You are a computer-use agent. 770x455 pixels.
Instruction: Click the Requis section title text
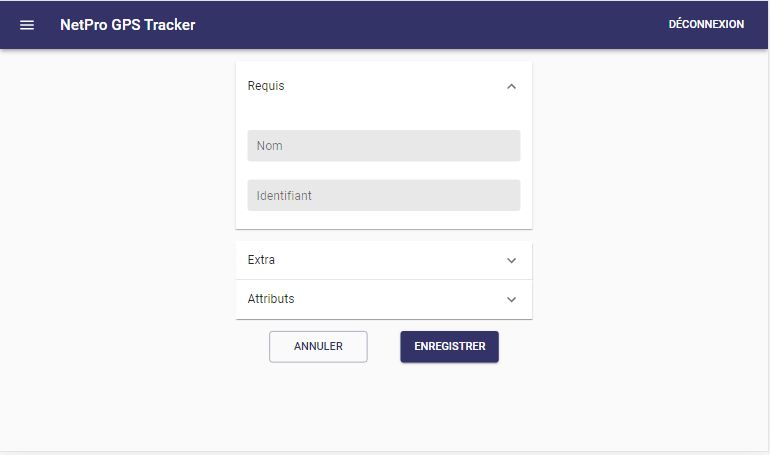[266, 86]
